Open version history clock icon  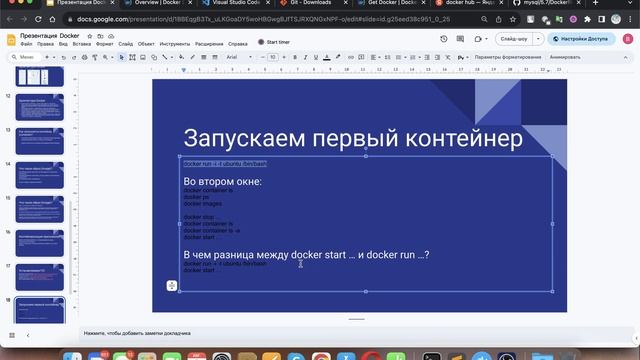coord(444,39)
